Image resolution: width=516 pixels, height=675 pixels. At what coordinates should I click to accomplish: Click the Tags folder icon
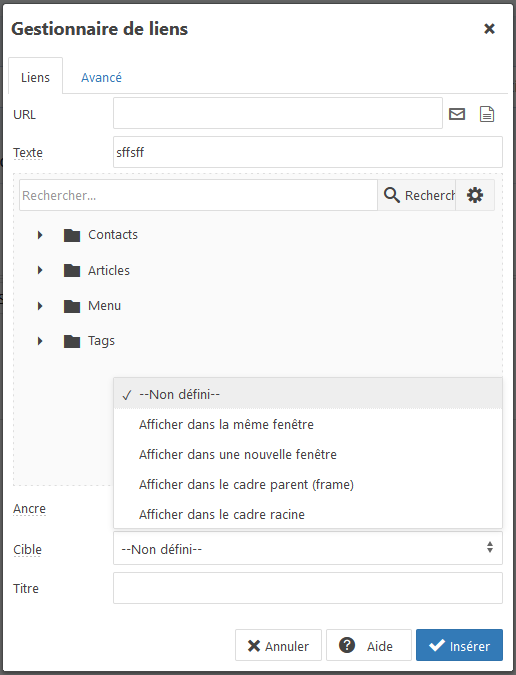click(x=72, y=341)
